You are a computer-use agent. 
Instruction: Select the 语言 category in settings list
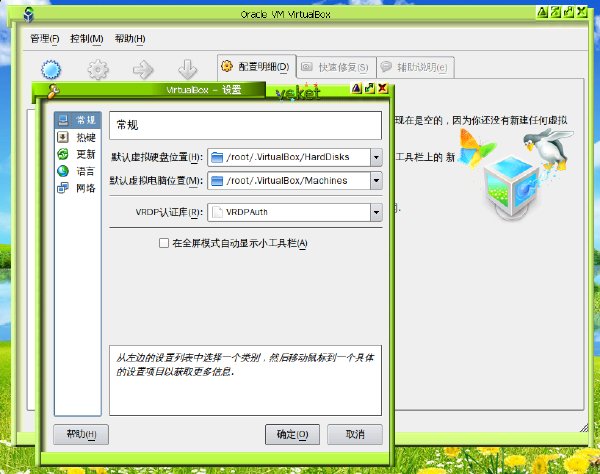tap(78, 171)
